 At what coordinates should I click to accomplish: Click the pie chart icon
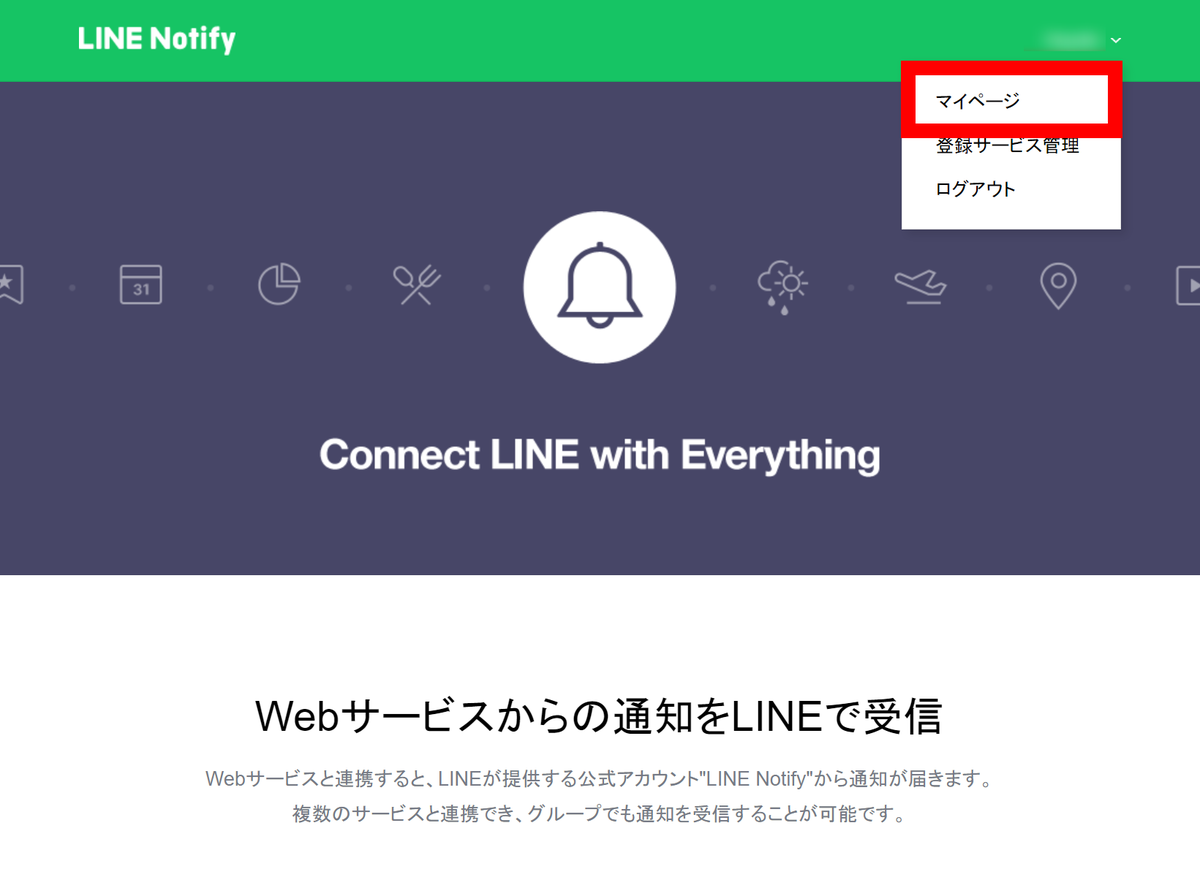click(279, 286)
